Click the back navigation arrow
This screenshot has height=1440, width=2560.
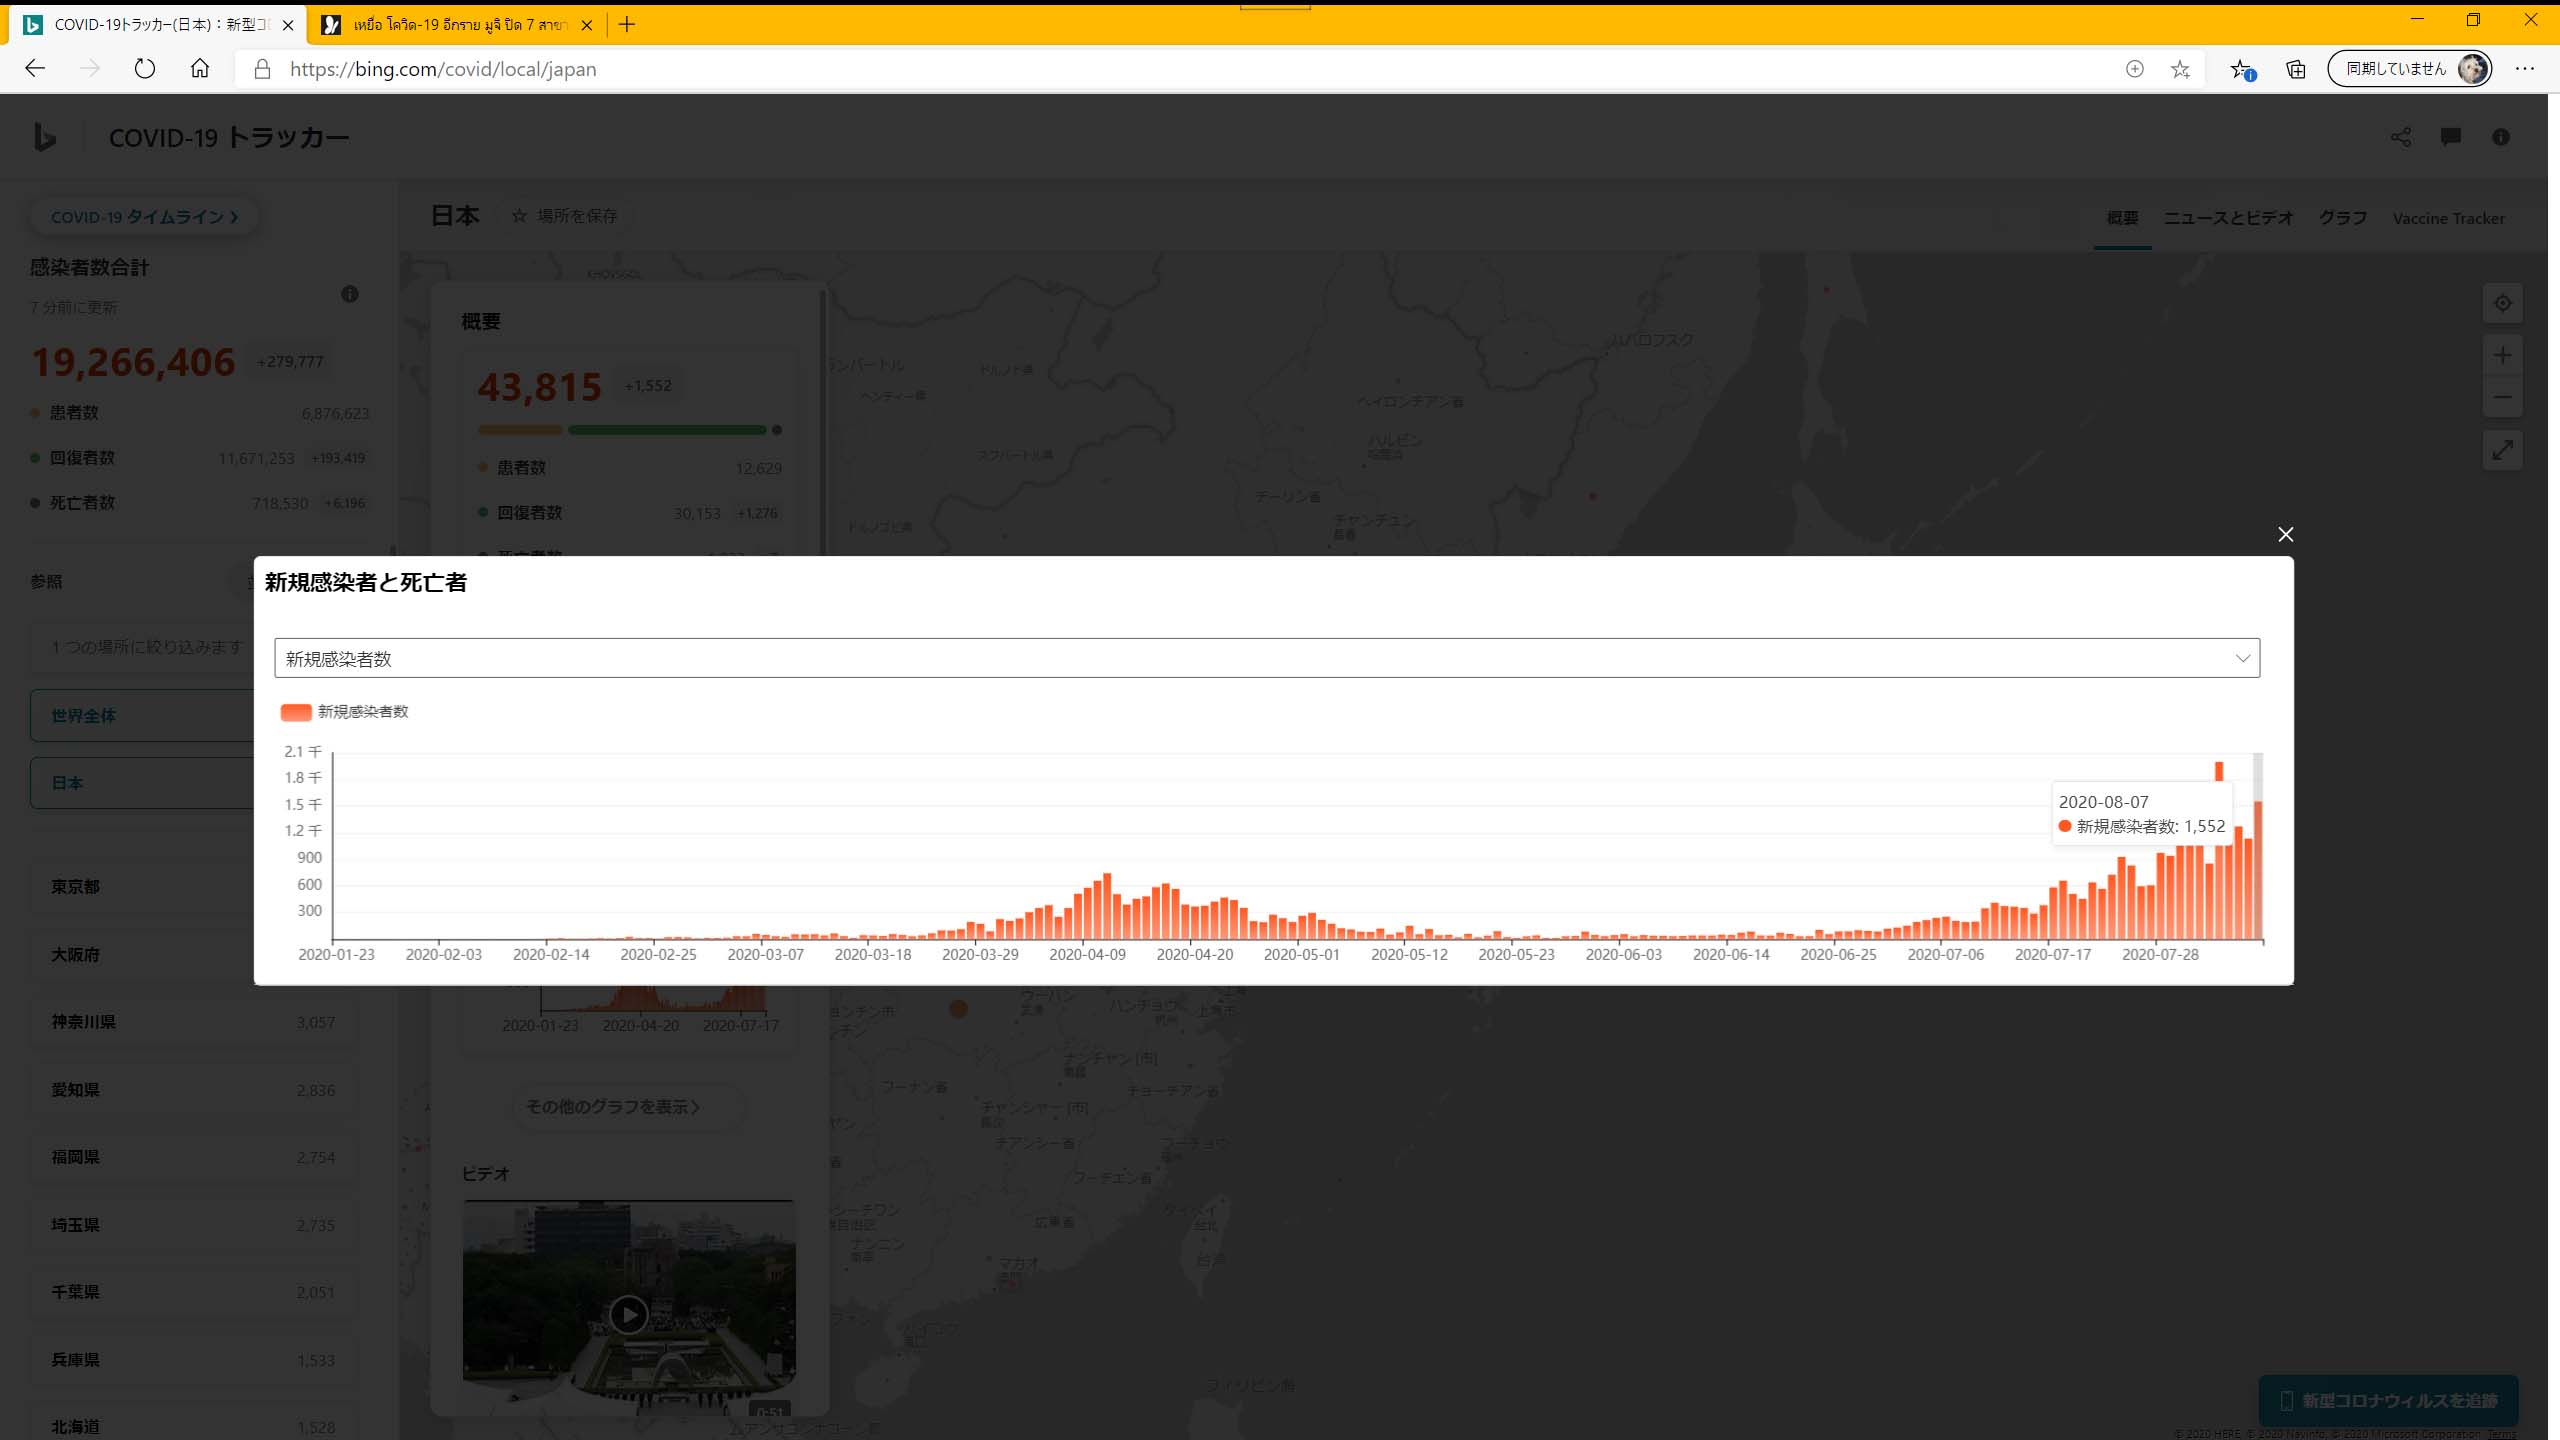point(35,69)
